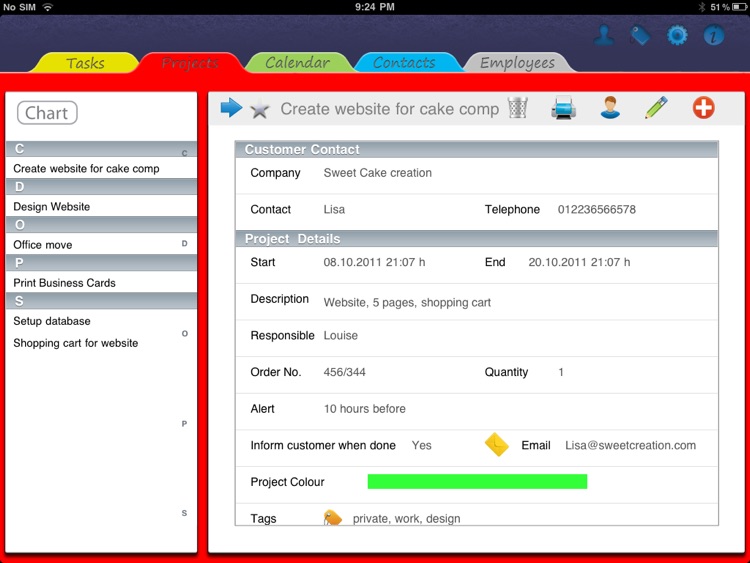Screen dimensions: 750x563
Task: Click the orange tag icon beside Tags
Action: 332,518
